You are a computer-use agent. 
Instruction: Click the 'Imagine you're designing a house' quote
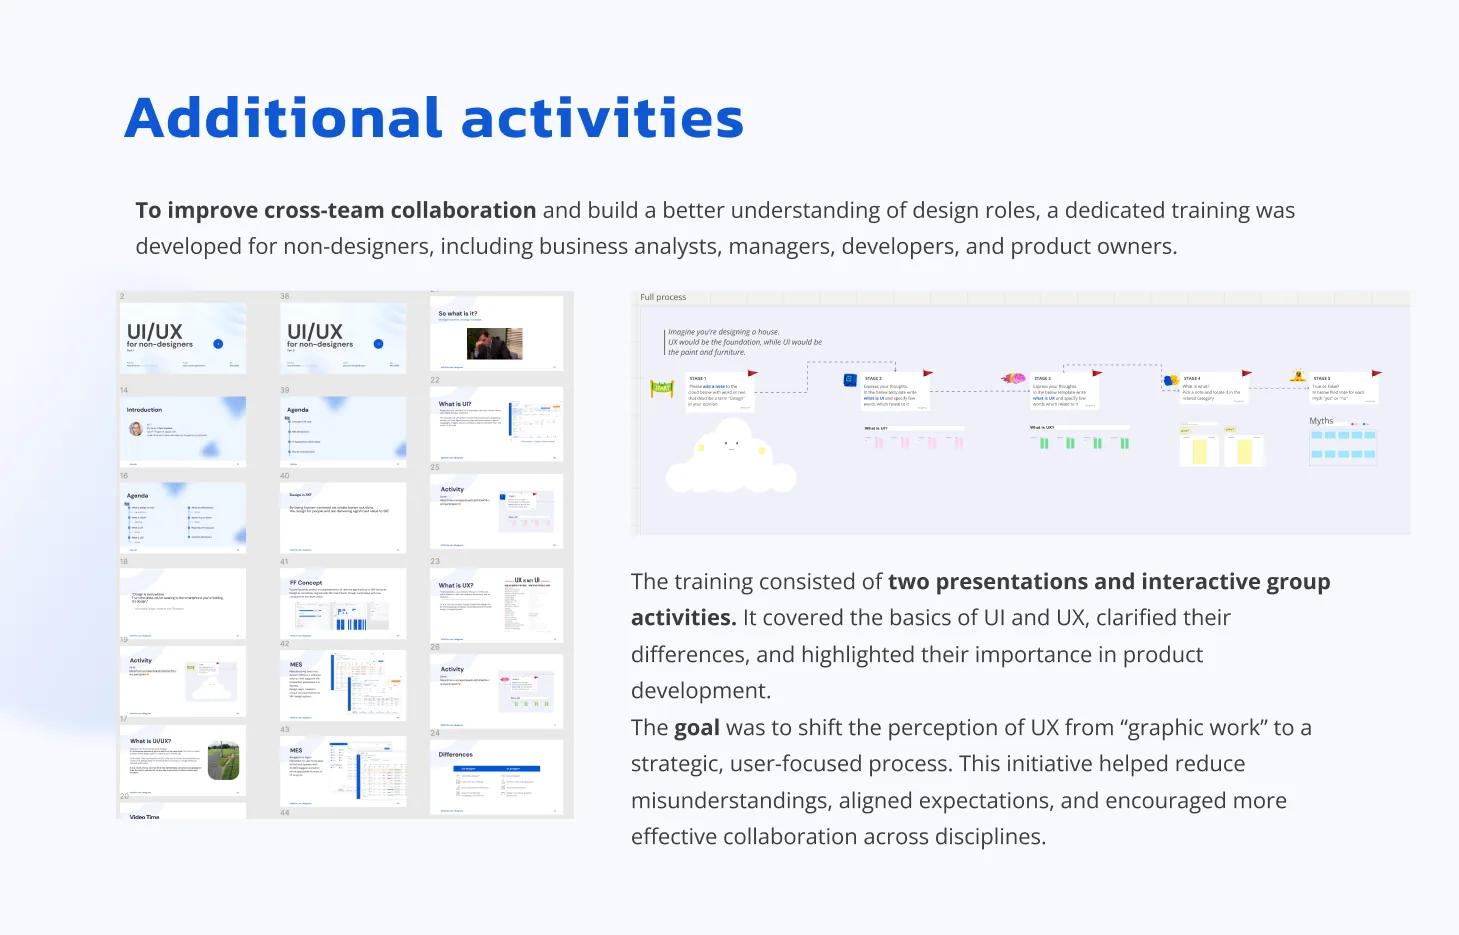(745, 342)
